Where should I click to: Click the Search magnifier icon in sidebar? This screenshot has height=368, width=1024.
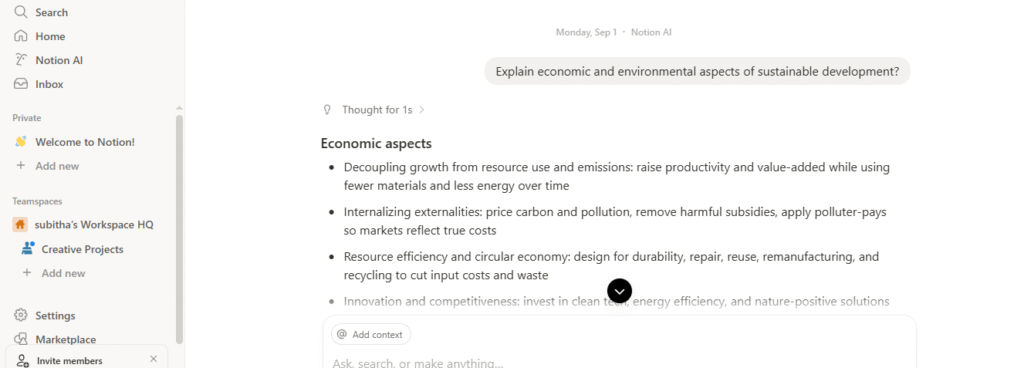(21, 12)
